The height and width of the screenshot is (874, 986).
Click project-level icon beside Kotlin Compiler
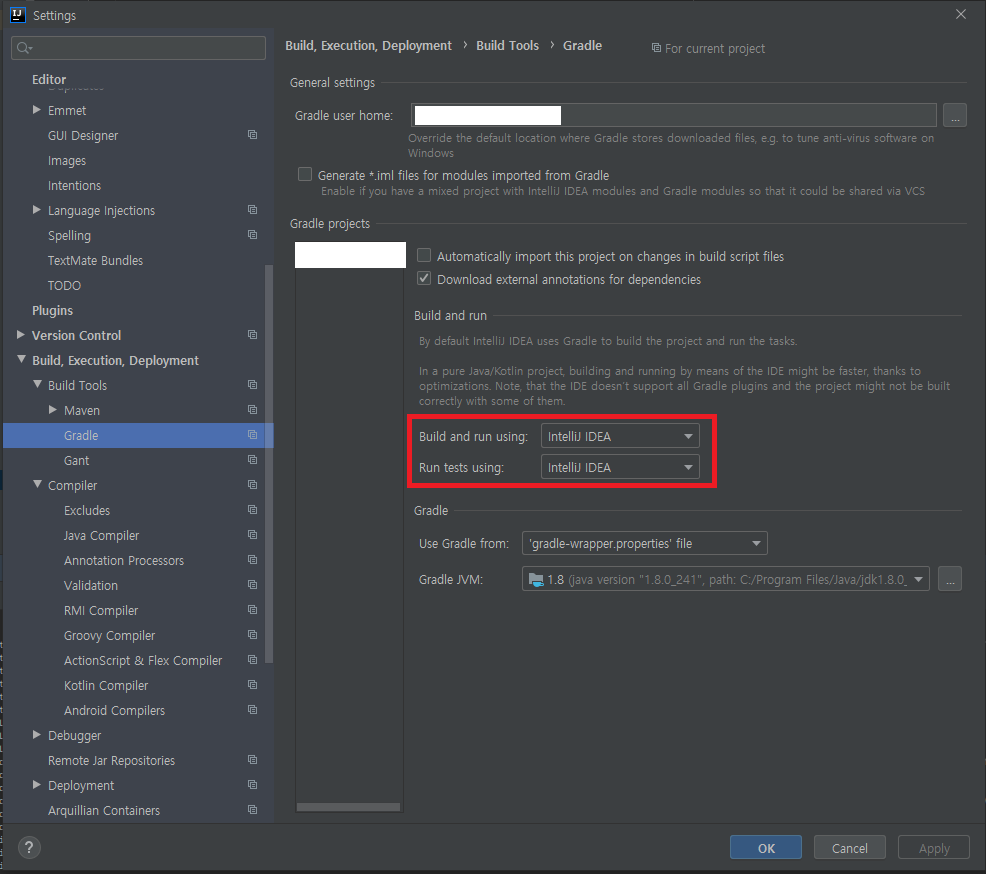pos(252,685)
